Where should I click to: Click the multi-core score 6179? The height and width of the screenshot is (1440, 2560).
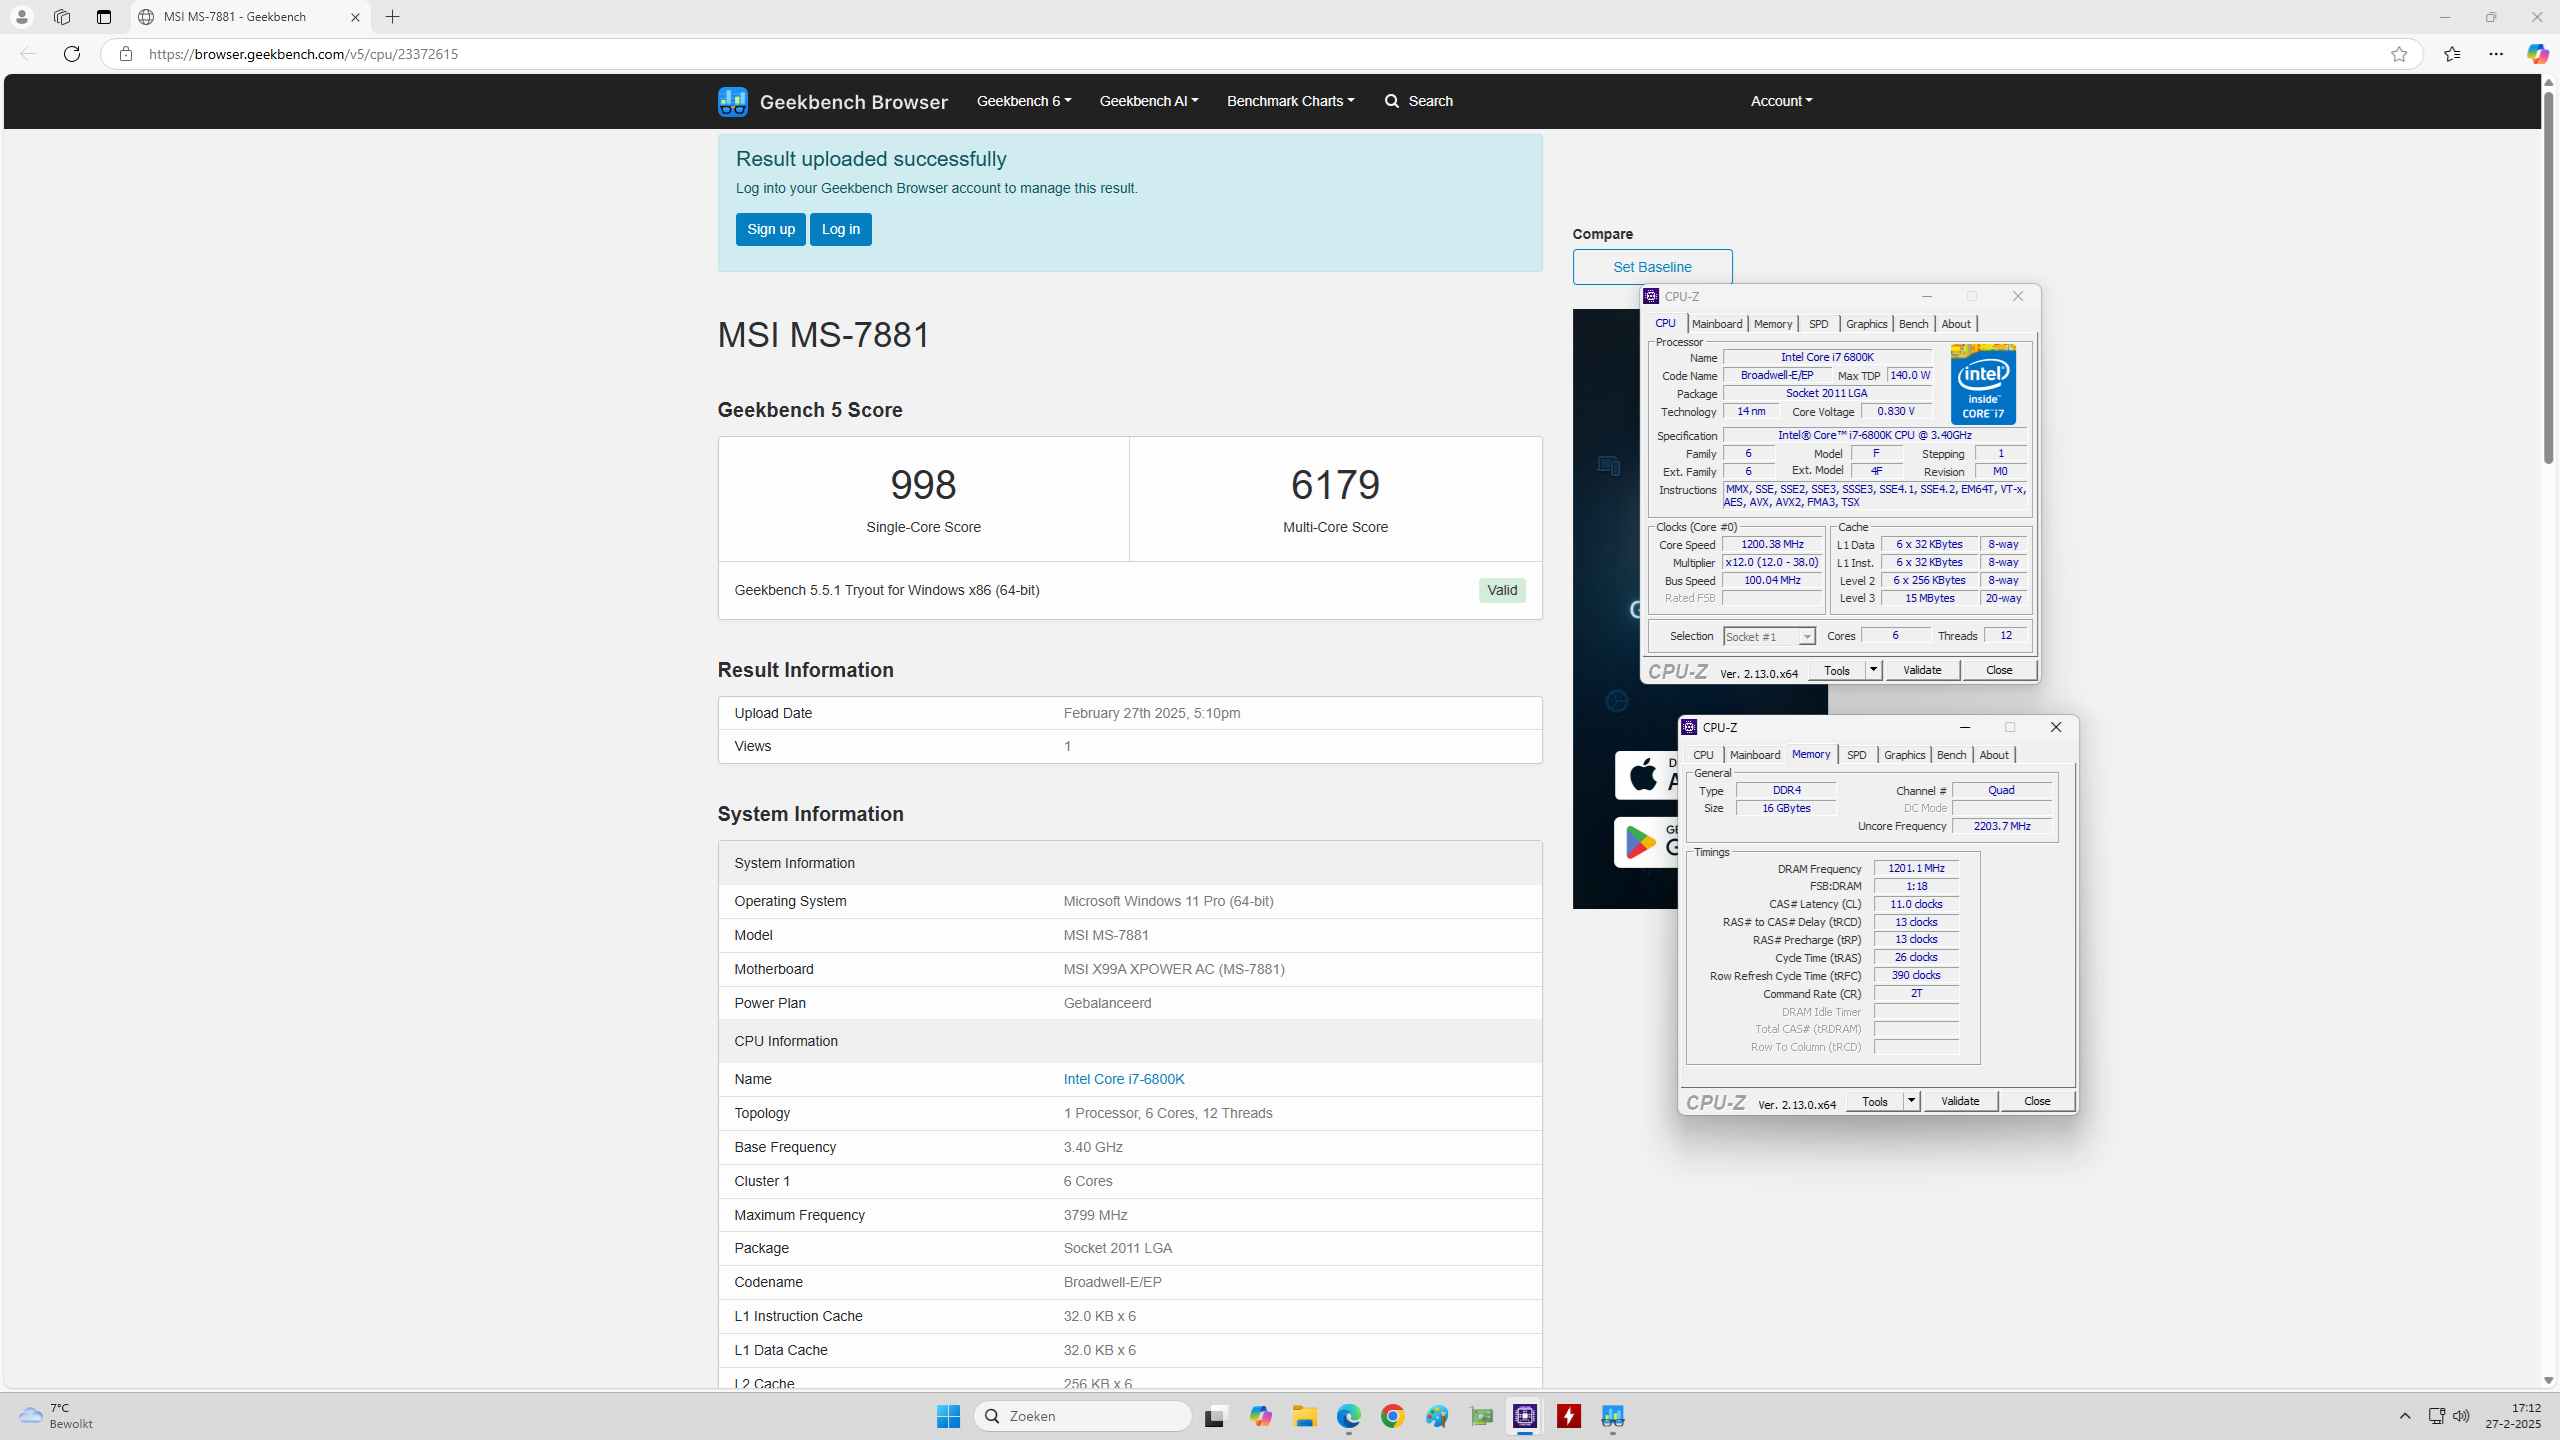click(x=1335, y=485)
